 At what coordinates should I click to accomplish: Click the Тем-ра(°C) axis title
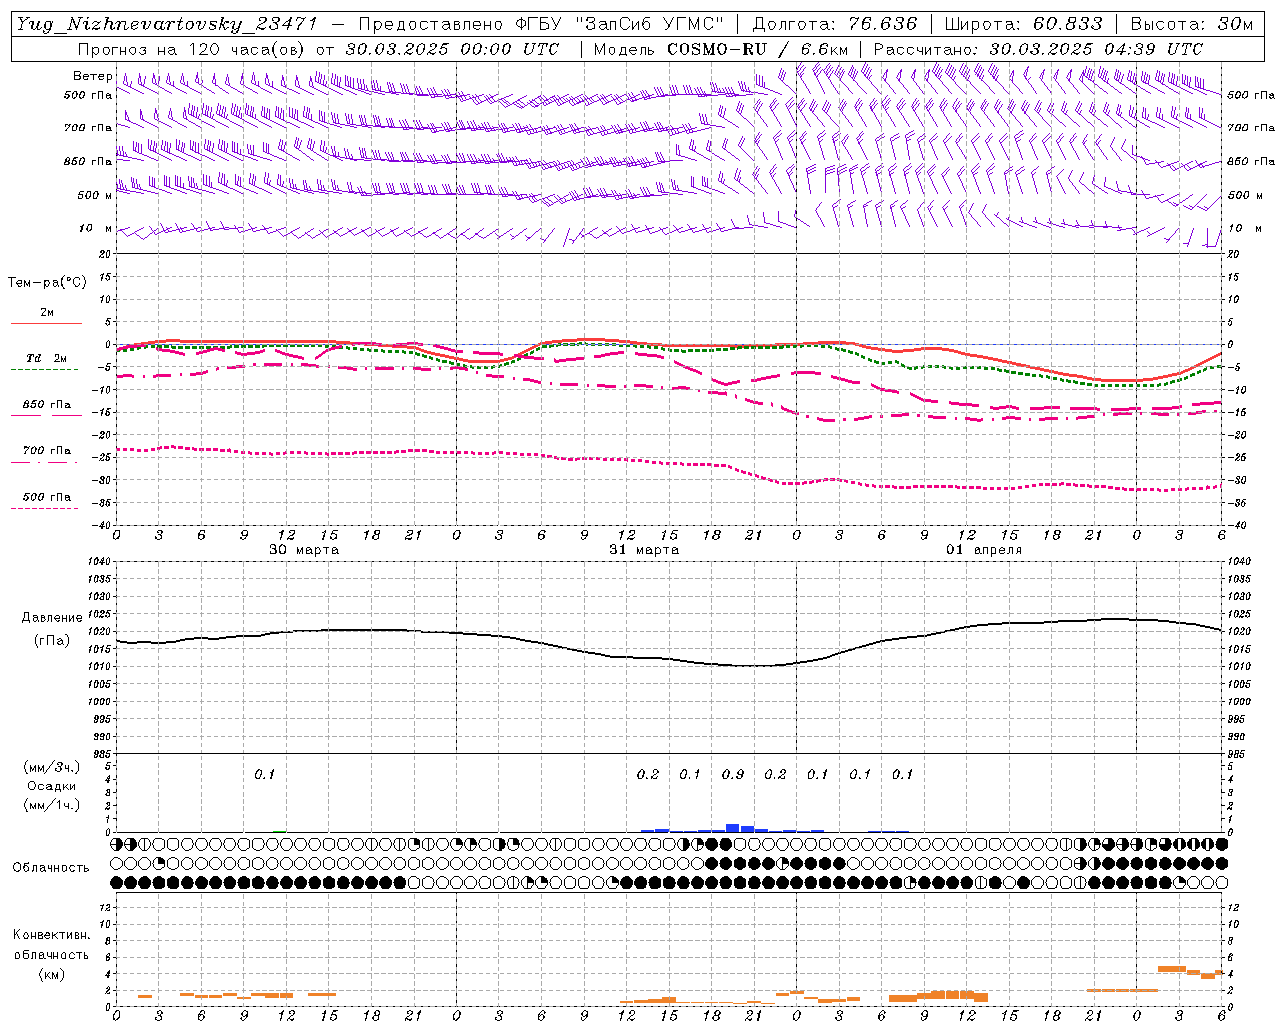coord(47,283)
